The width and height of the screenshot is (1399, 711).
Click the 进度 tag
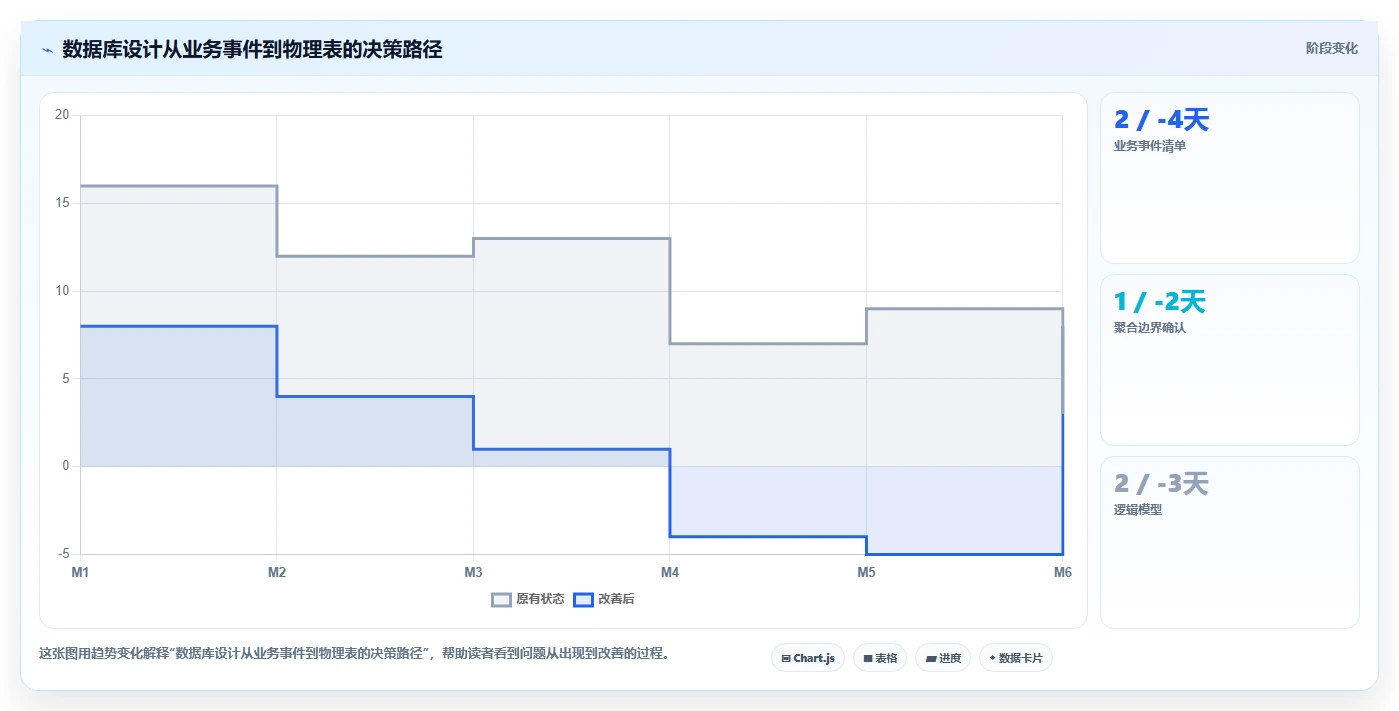click(943, 658)
